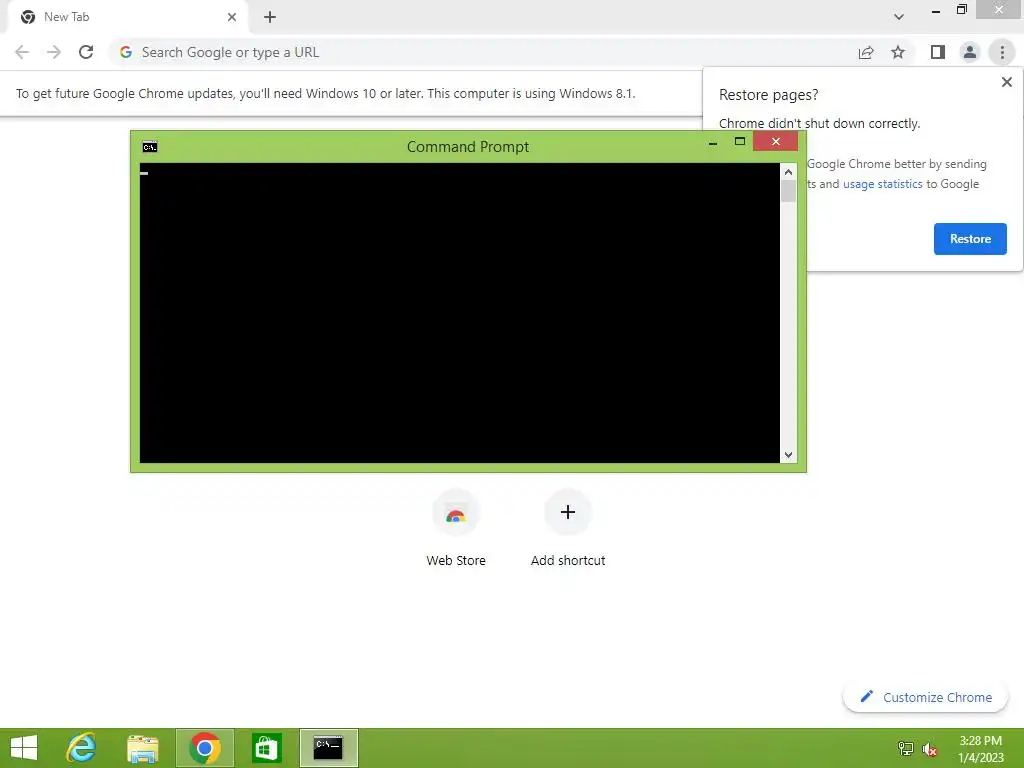This screenshot has width=1024, height=768.
Task: Click the Add shortcut tile
Action: (x=568, y=529)
